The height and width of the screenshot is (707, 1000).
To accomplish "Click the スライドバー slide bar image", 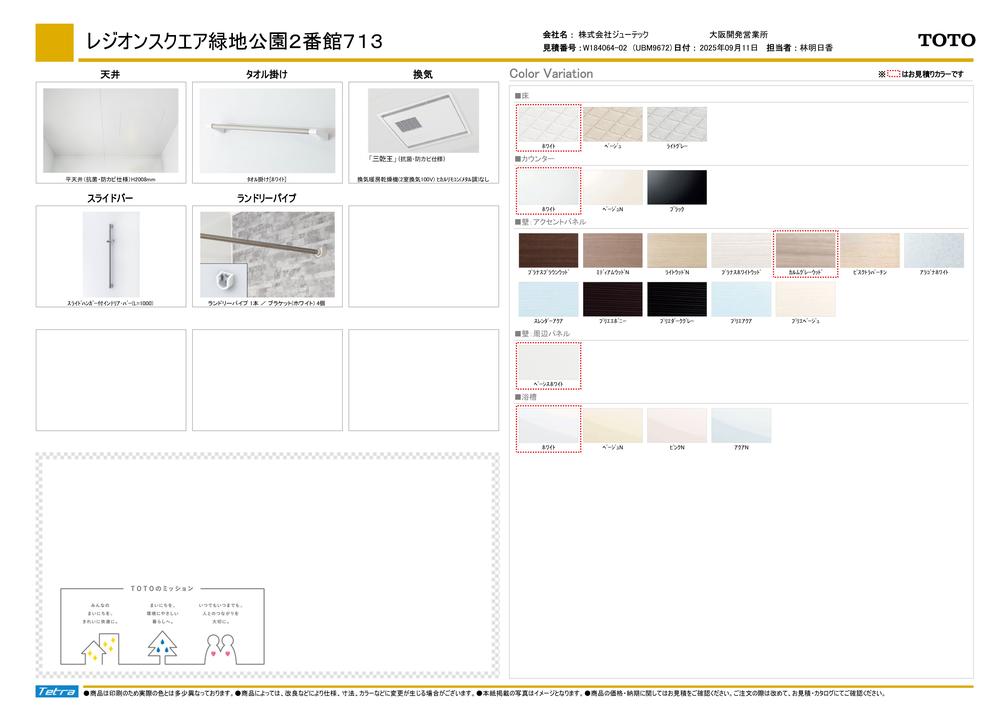I will [110, 254].
